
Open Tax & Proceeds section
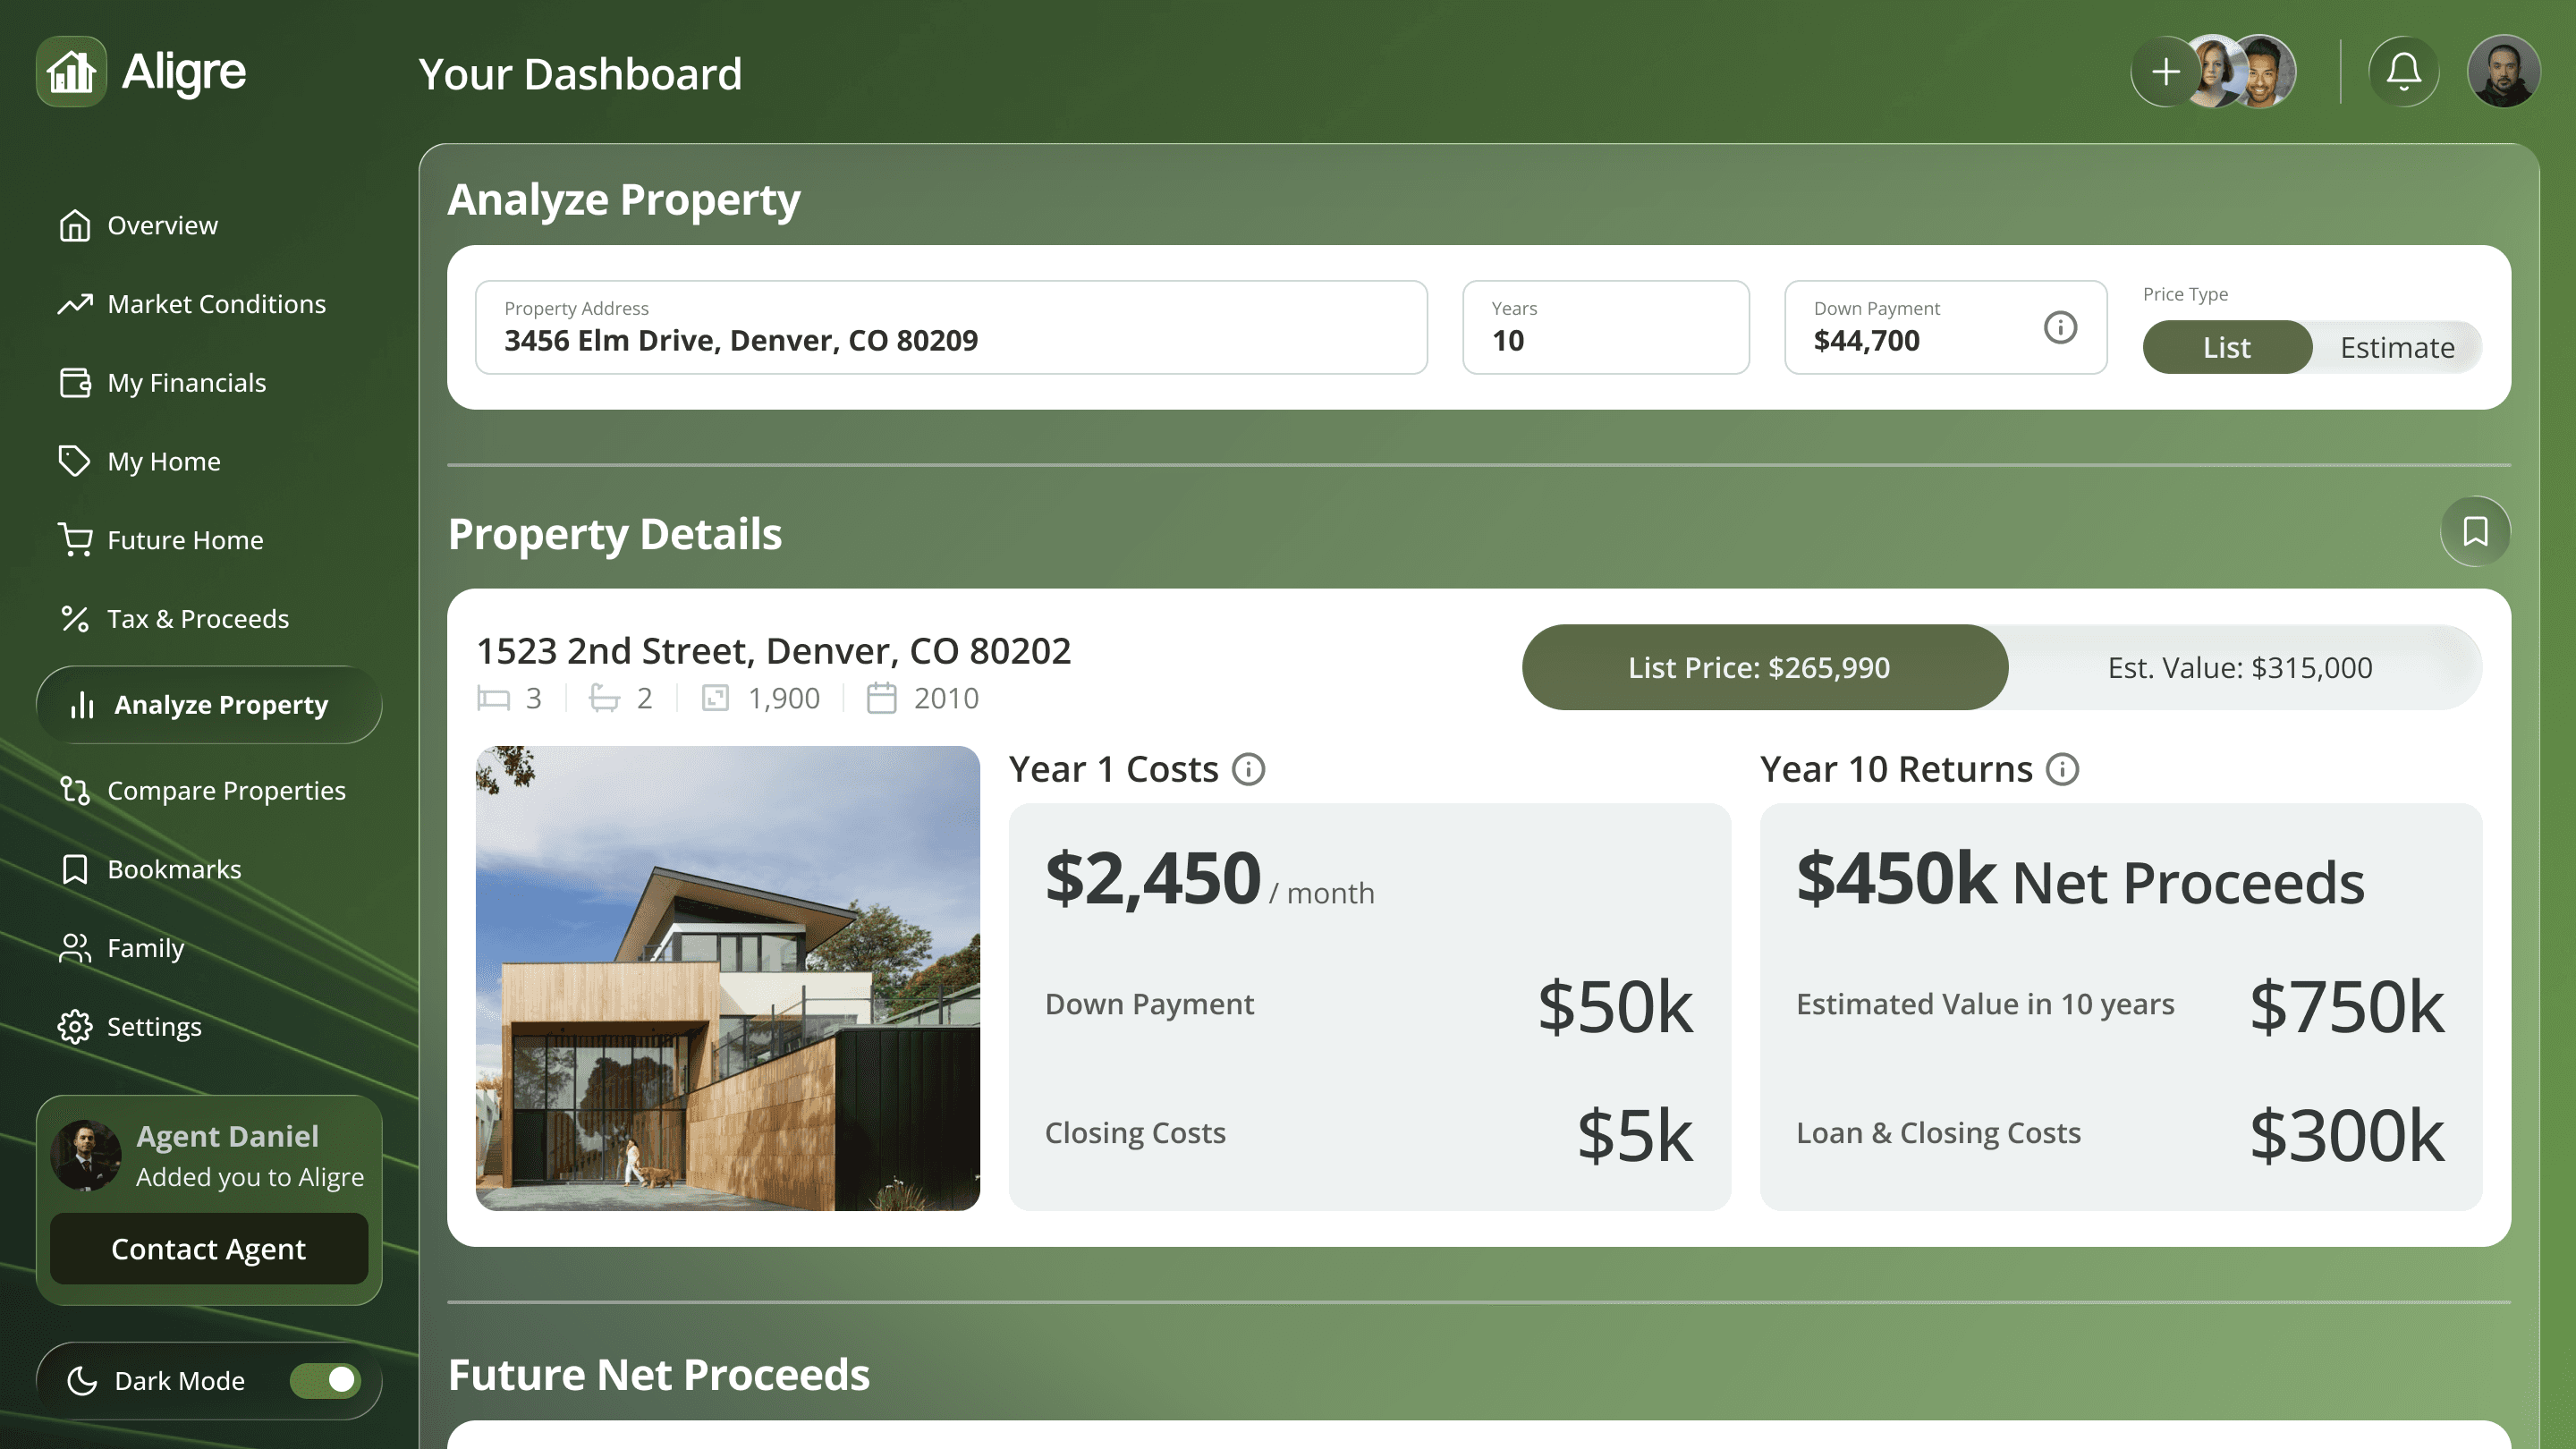point(198,619)
